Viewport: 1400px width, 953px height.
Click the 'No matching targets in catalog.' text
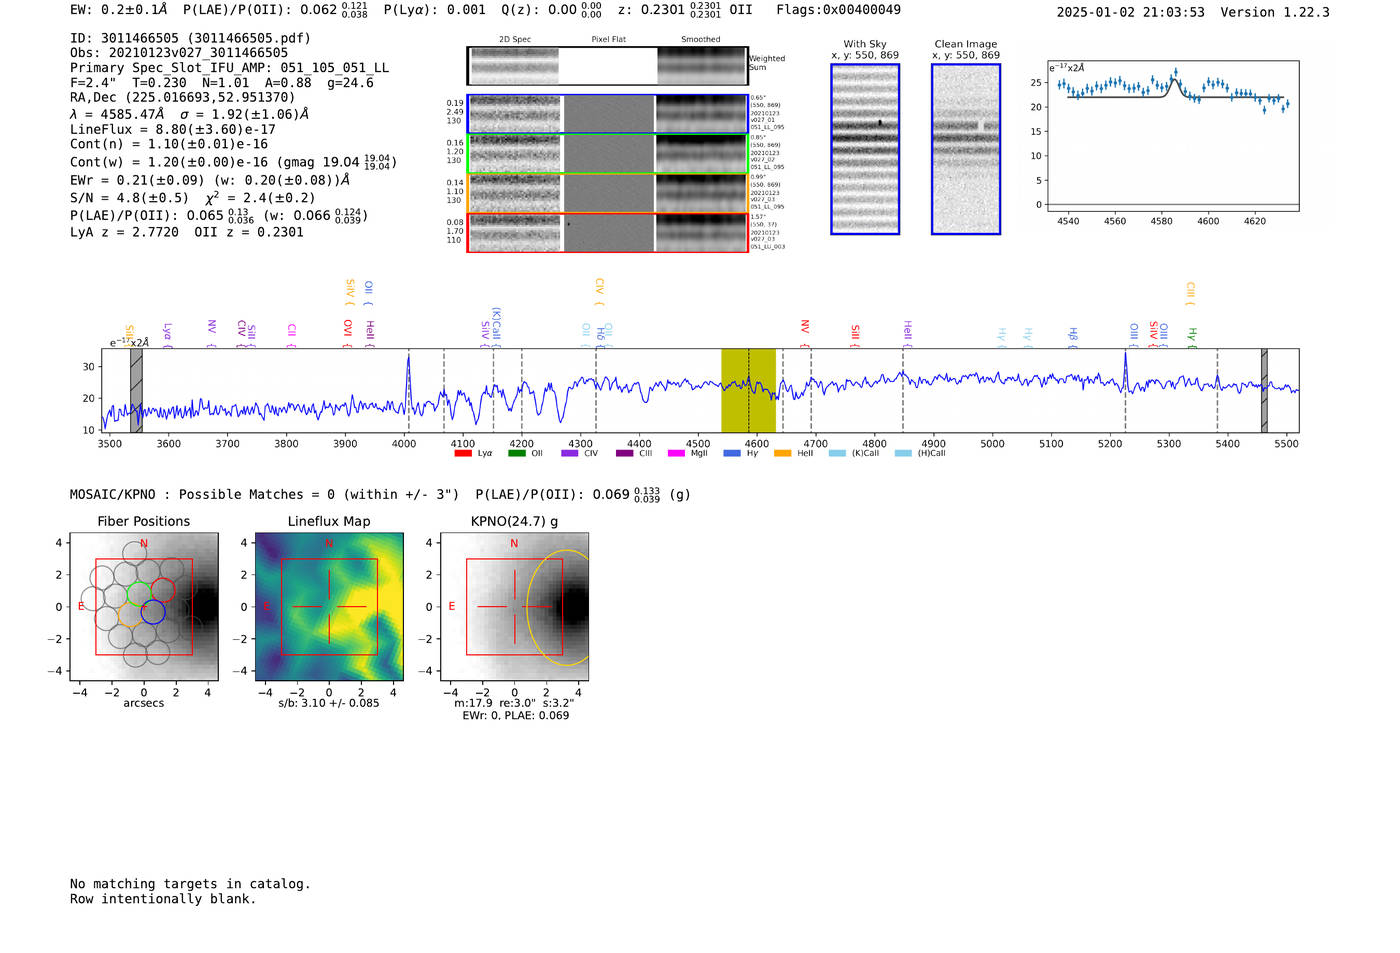(x=190, y=884)
